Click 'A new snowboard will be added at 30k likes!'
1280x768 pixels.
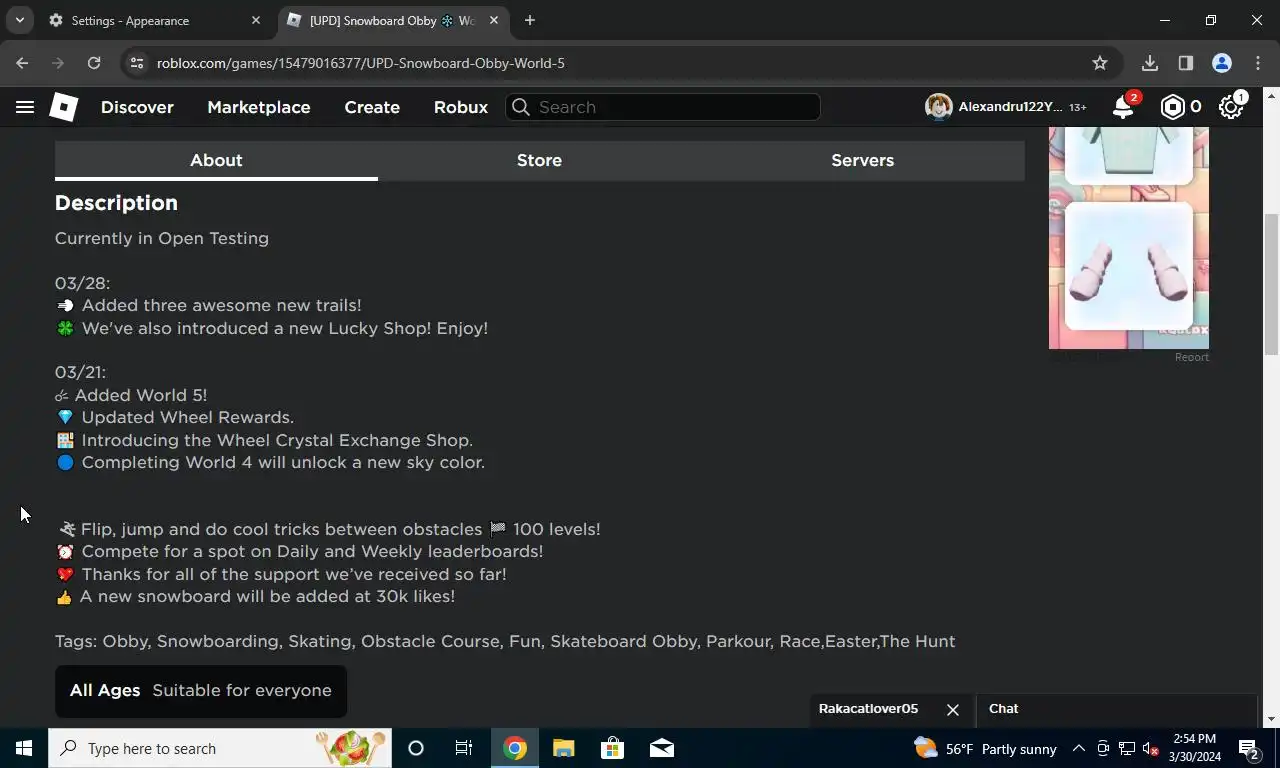click(x=255, y=596)
